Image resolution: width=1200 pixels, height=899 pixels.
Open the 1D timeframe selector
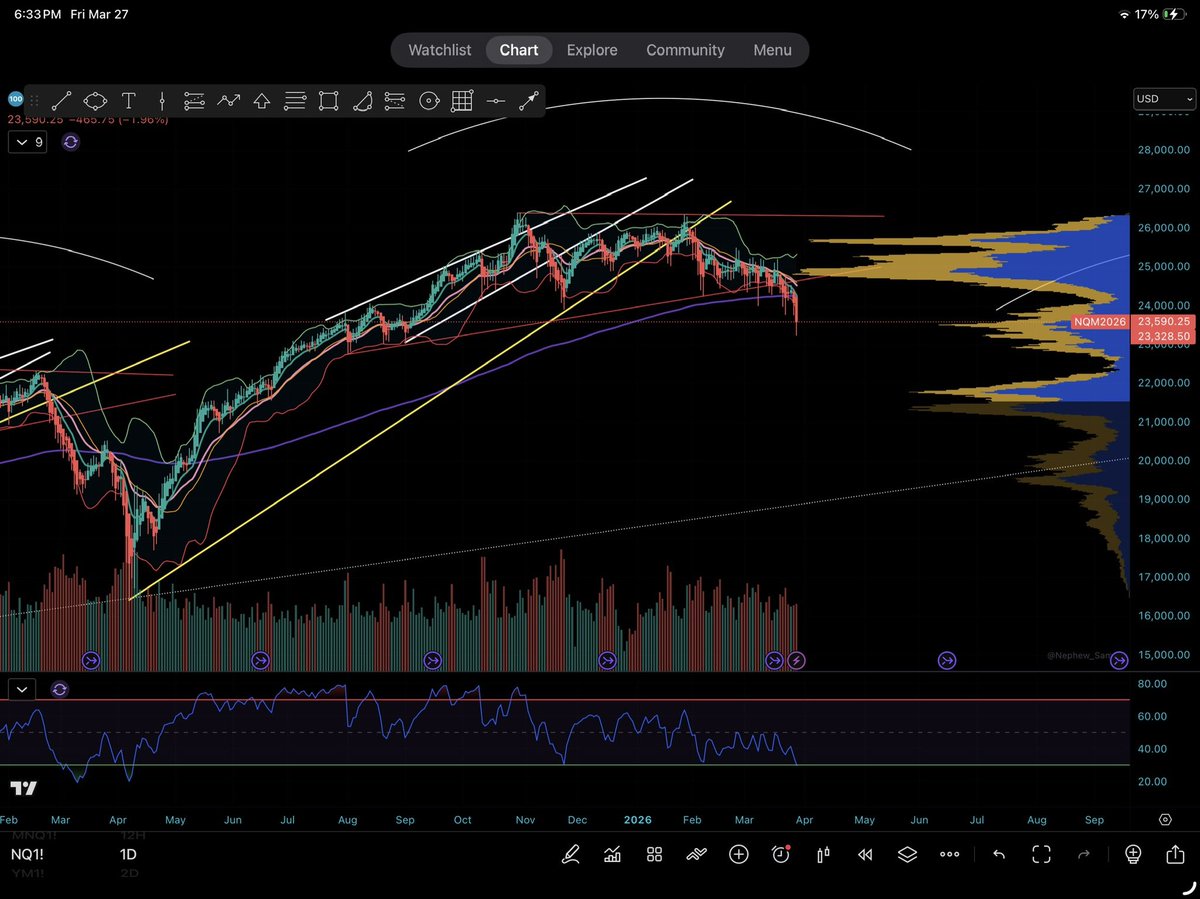(130, 854)
